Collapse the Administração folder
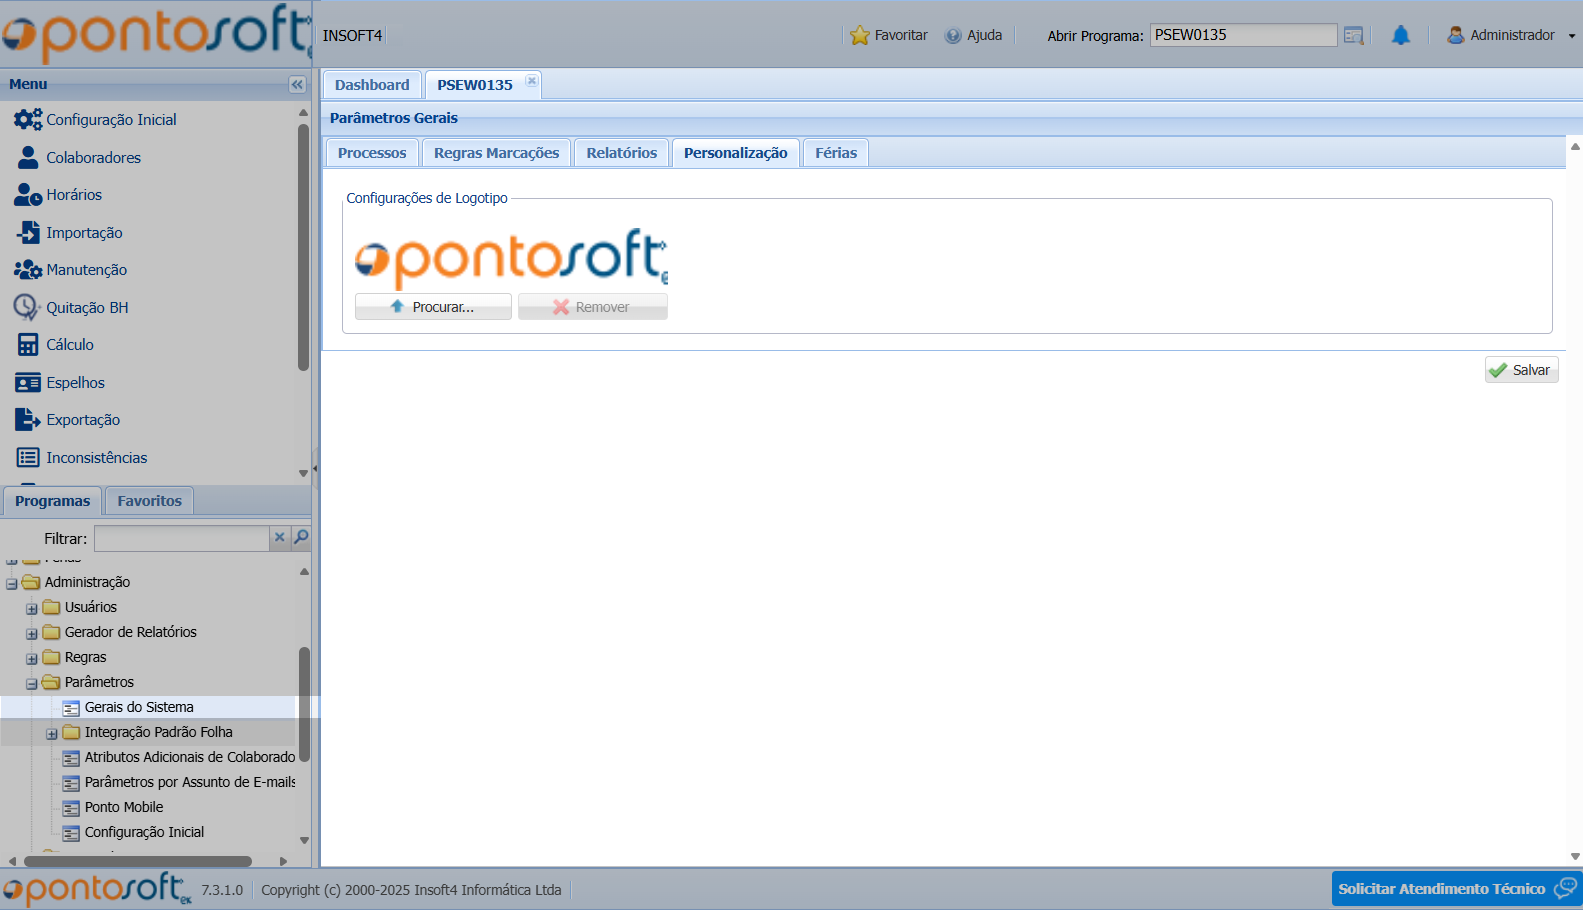This screenshot has width=1583, height=910. pyautogui.click(x=12, y=583)
